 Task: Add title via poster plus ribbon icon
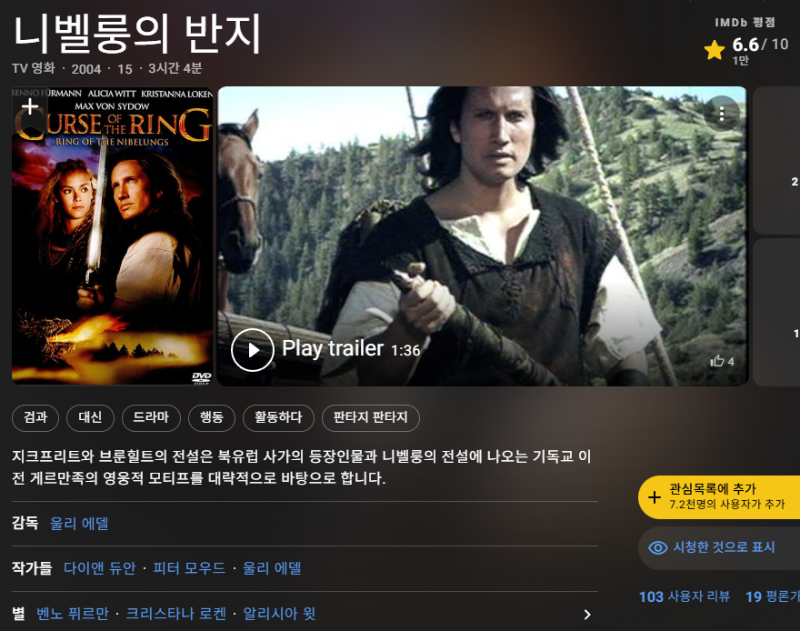pos(30,109)
